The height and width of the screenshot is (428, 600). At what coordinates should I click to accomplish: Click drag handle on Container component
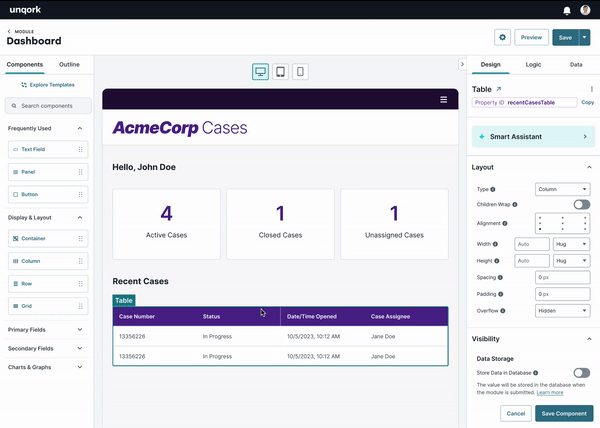click(80, 239)
